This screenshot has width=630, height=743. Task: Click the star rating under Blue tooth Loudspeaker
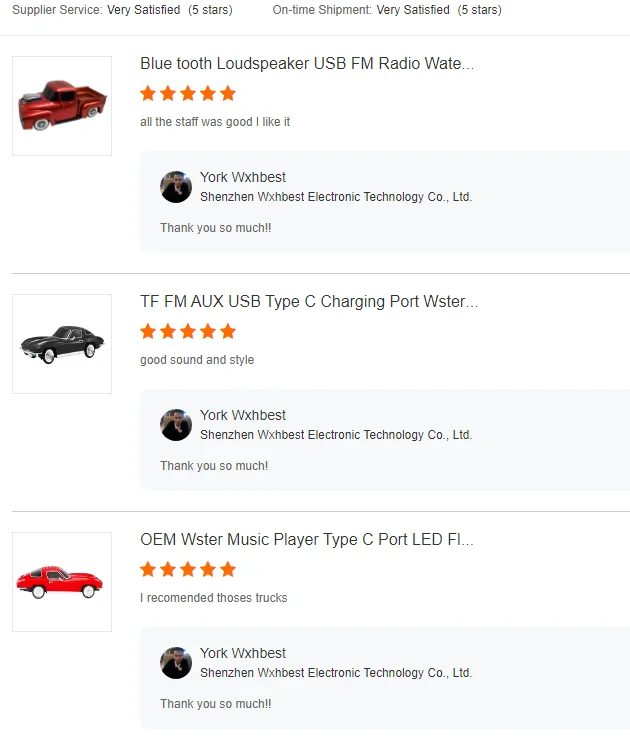click(188, 93)
